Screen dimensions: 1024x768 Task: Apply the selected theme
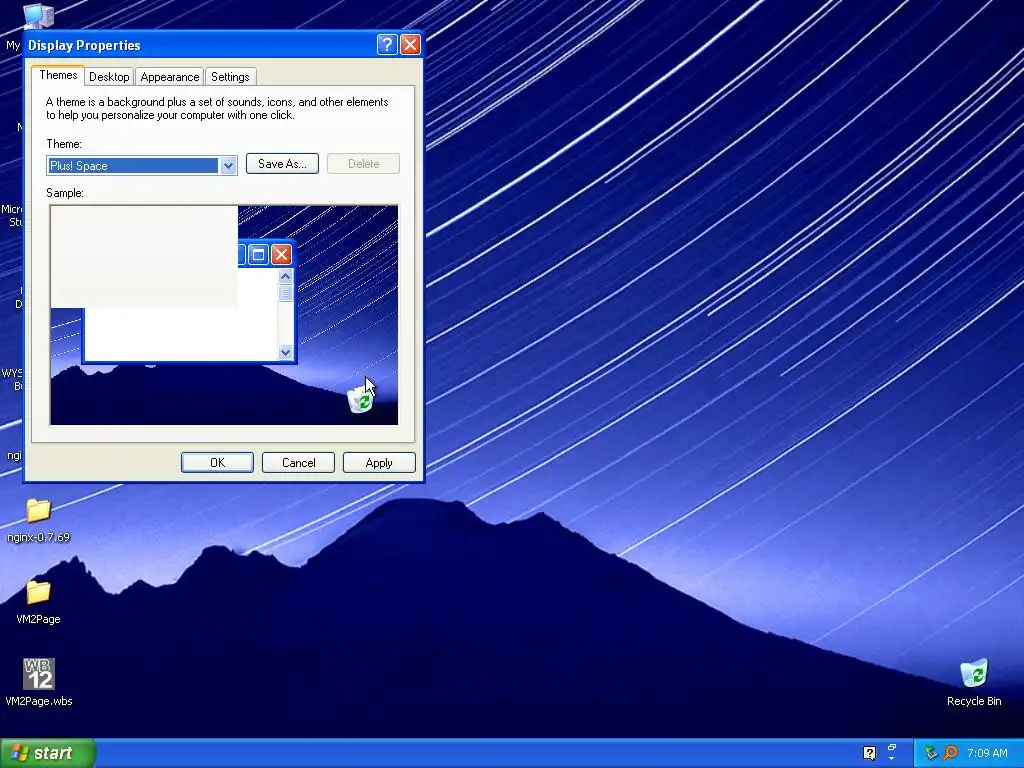coord(379,462)
